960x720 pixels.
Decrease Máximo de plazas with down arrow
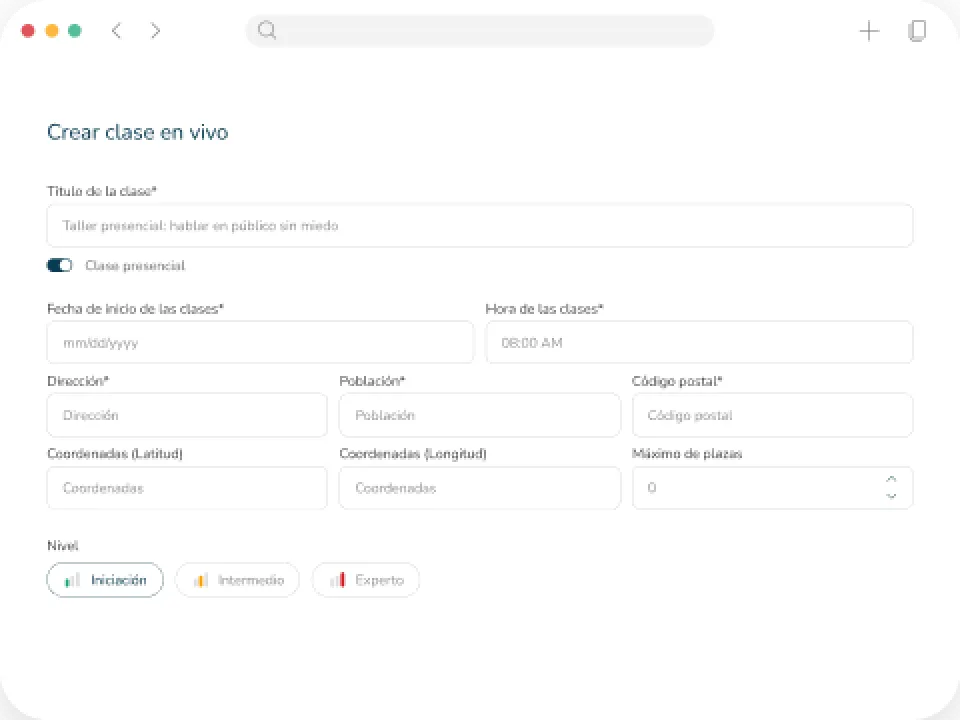(891, 496)
